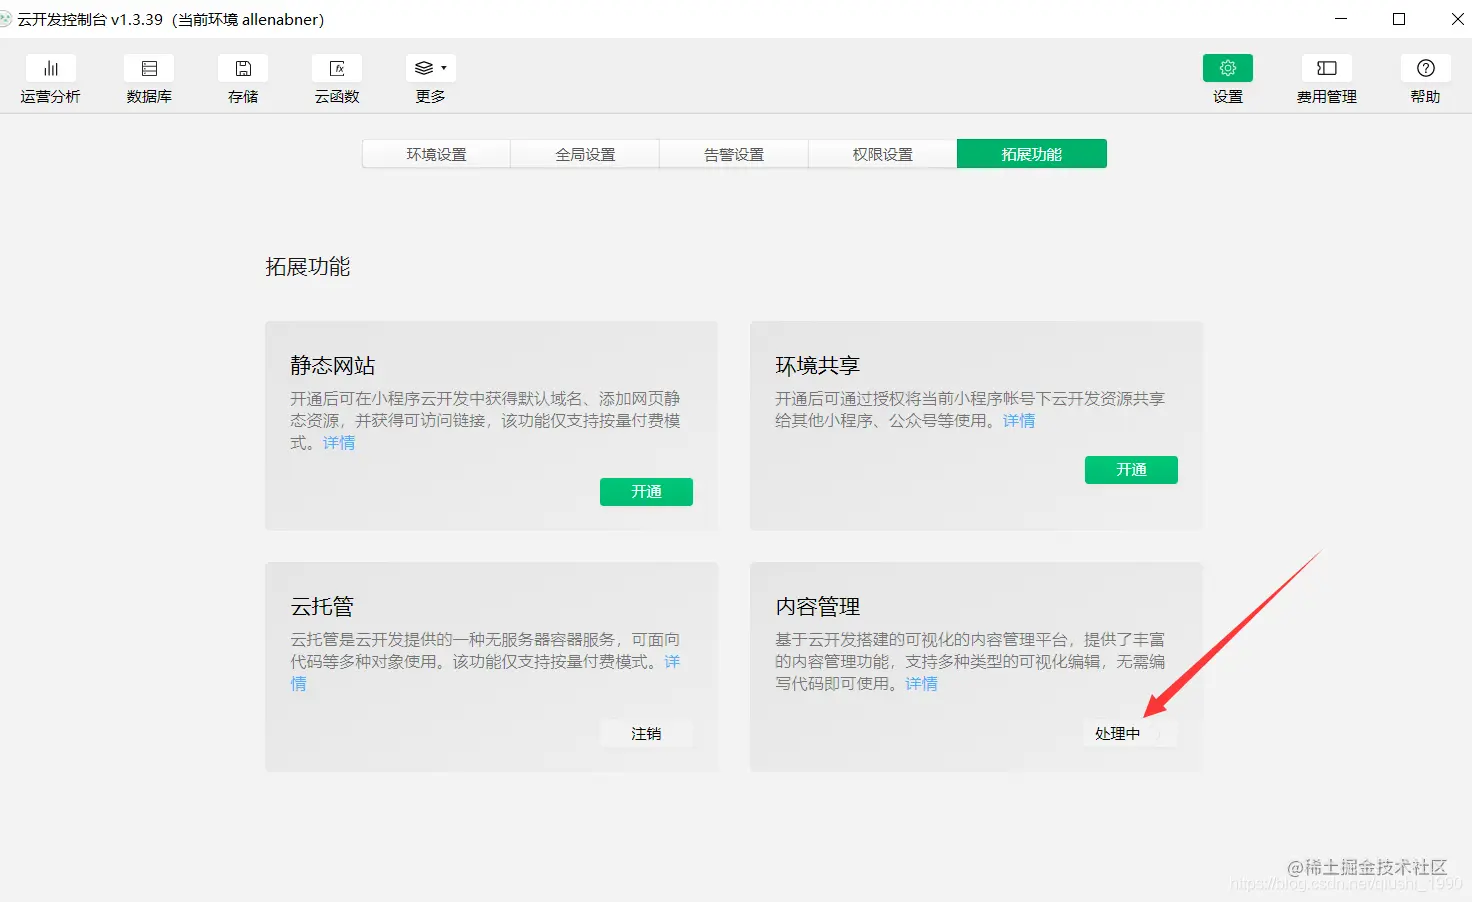
Task: Click the 拓展功能 page heading
Action: [x=308, y=267]
